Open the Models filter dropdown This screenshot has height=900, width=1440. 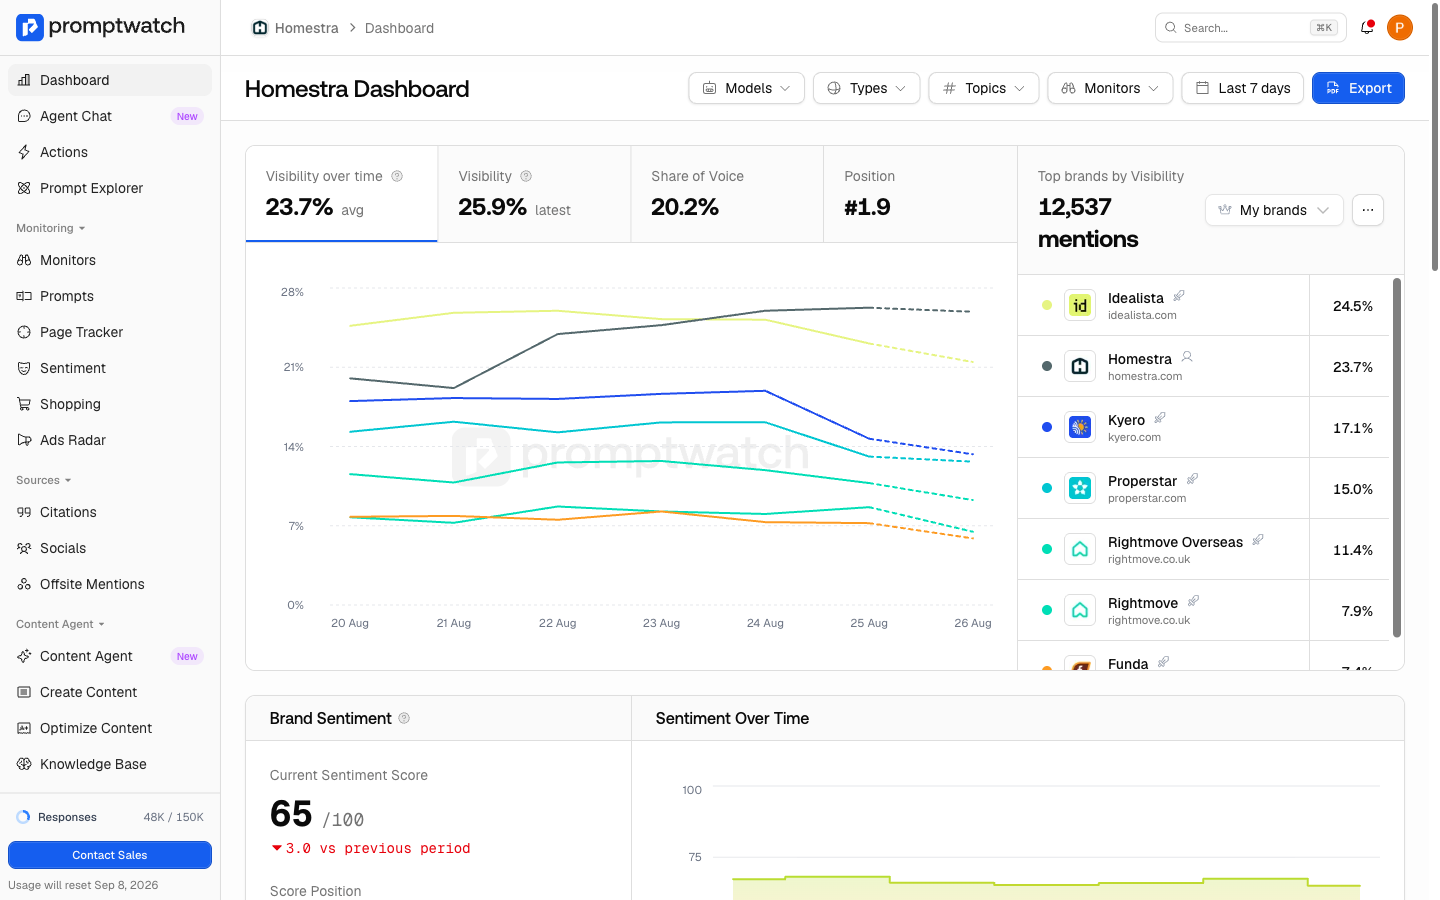coord(746,88)
